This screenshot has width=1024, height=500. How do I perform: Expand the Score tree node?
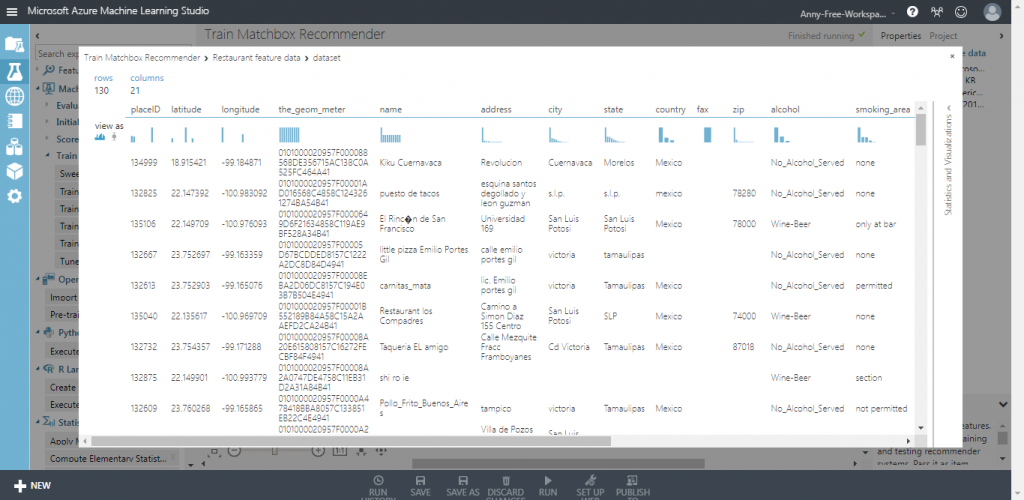click(47, 138)
